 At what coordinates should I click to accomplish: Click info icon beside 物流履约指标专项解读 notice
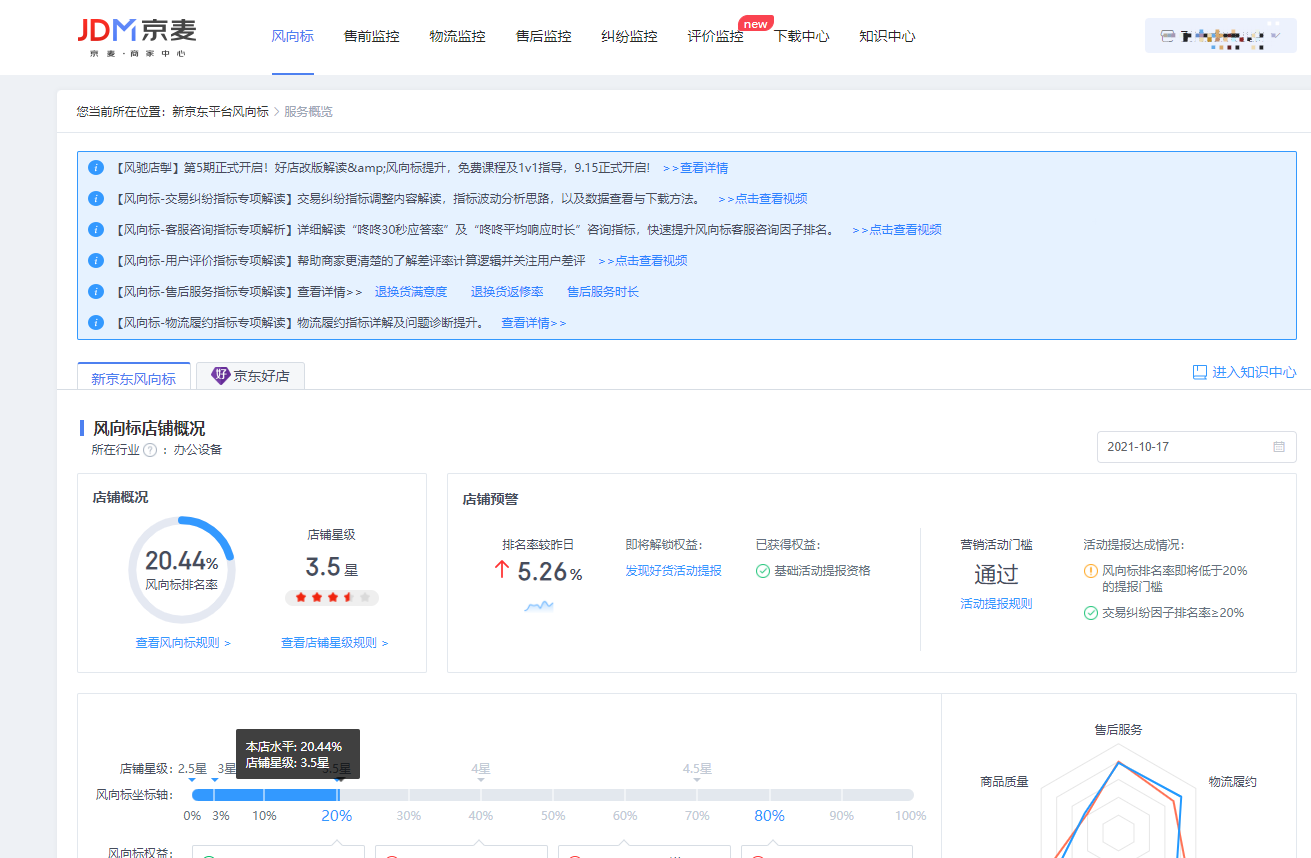point(96,323)
